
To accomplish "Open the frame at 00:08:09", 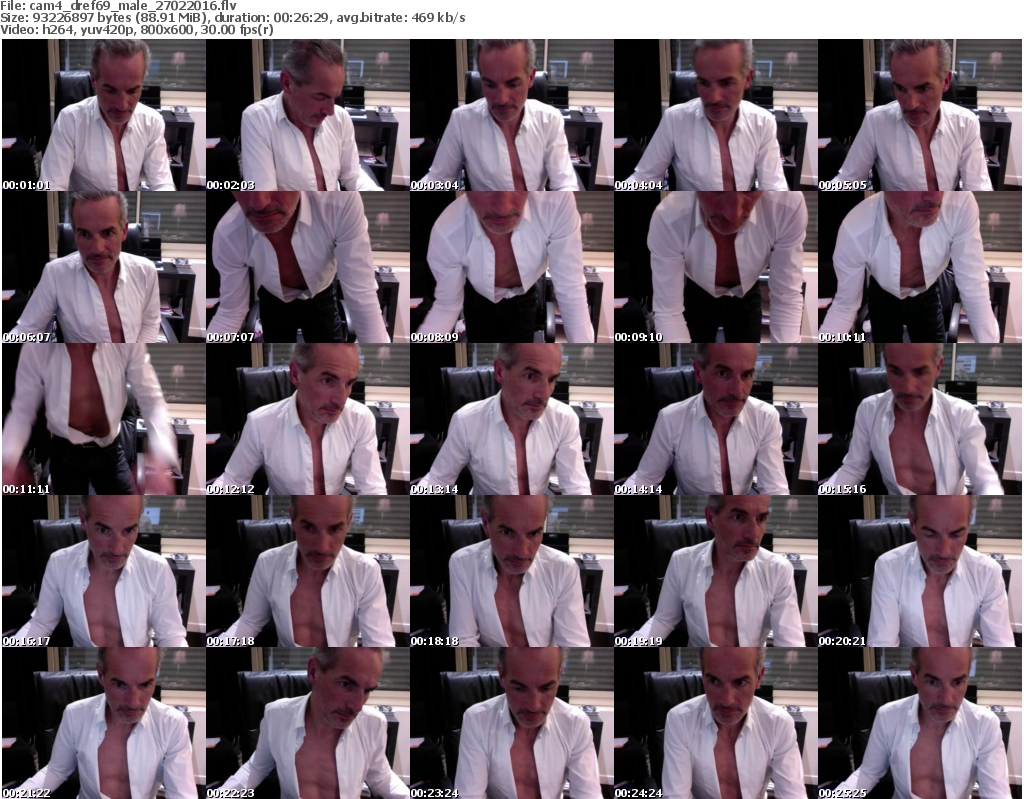I will [512, 267].
